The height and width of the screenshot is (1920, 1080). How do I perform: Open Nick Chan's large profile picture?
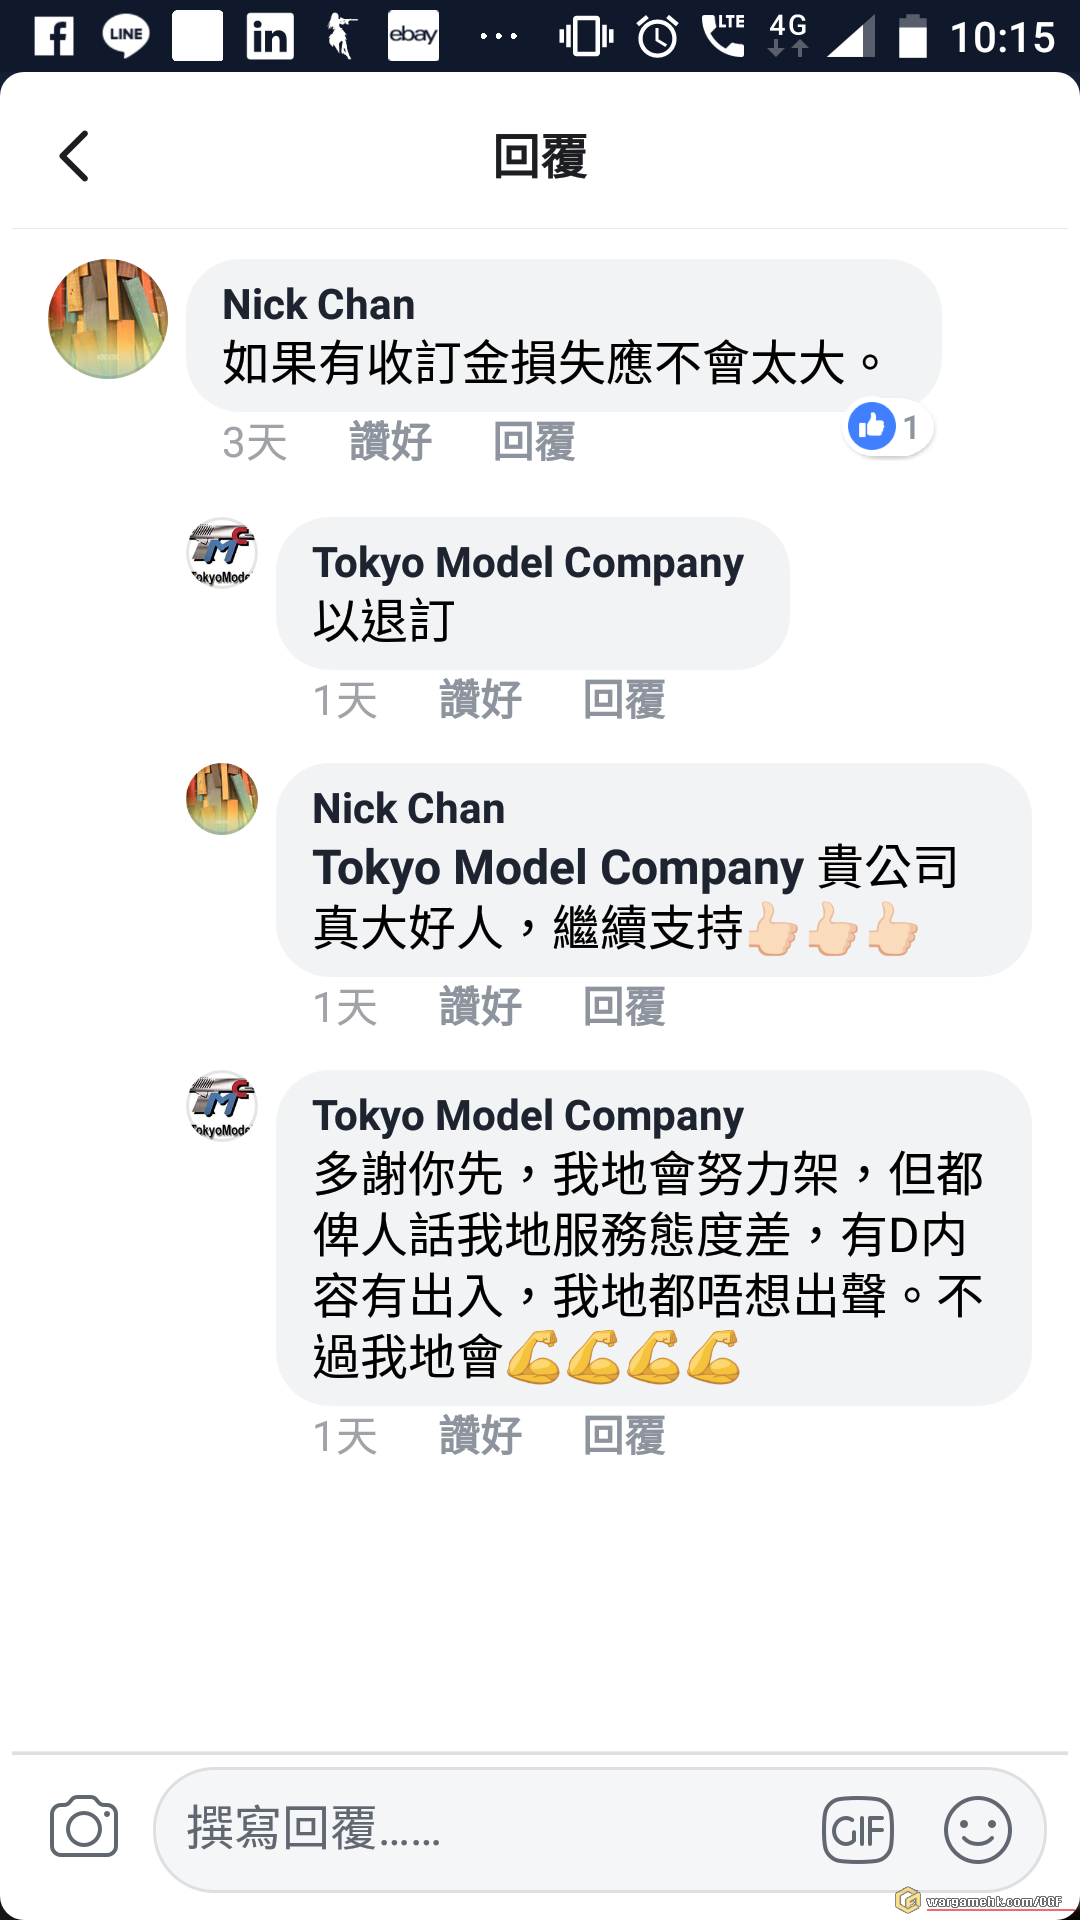click(108, 319)
